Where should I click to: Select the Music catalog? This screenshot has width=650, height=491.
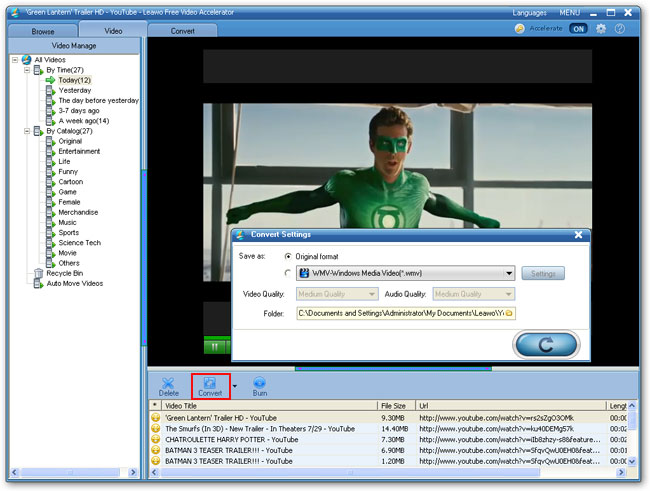coord(67,222)
